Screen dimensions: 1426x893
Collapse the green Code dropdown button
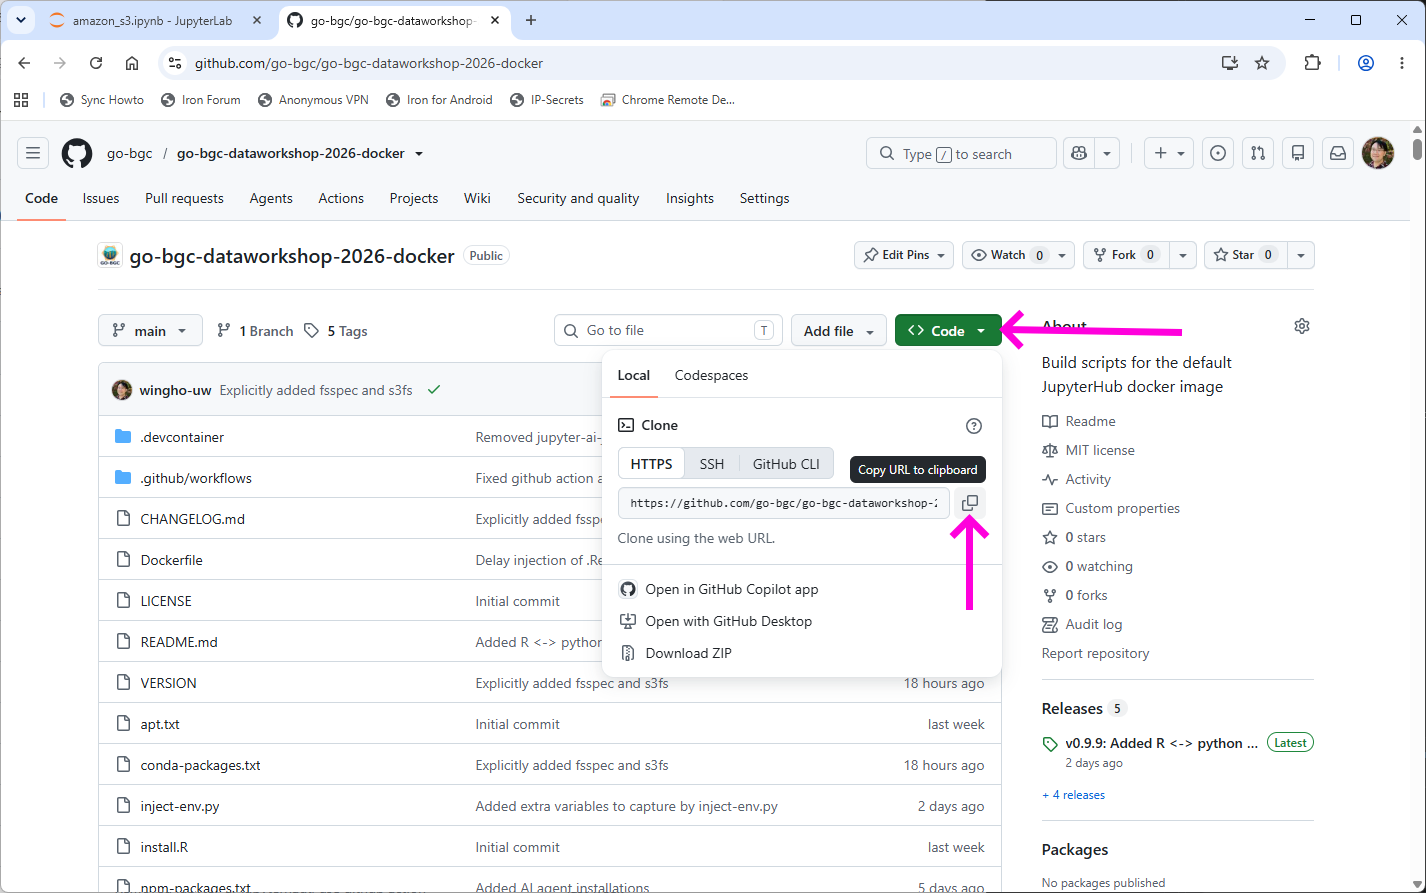tap(948, 331)
